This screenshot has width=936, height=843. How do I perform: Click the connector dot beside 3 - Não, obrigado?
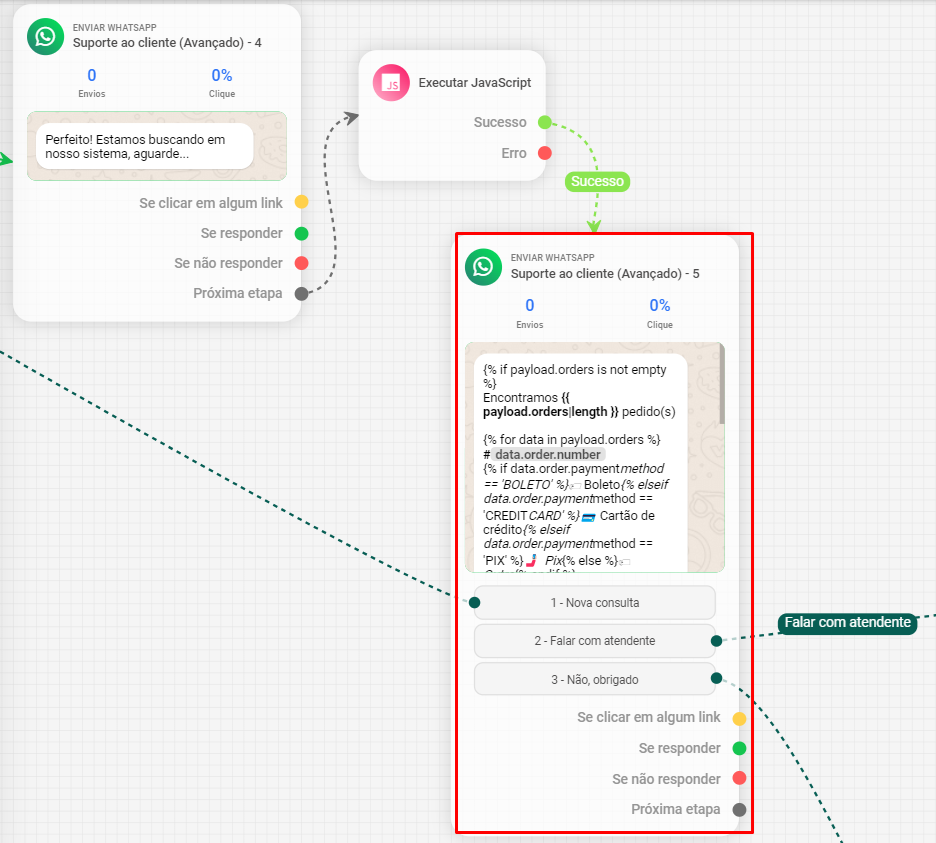tap(716, 679)
